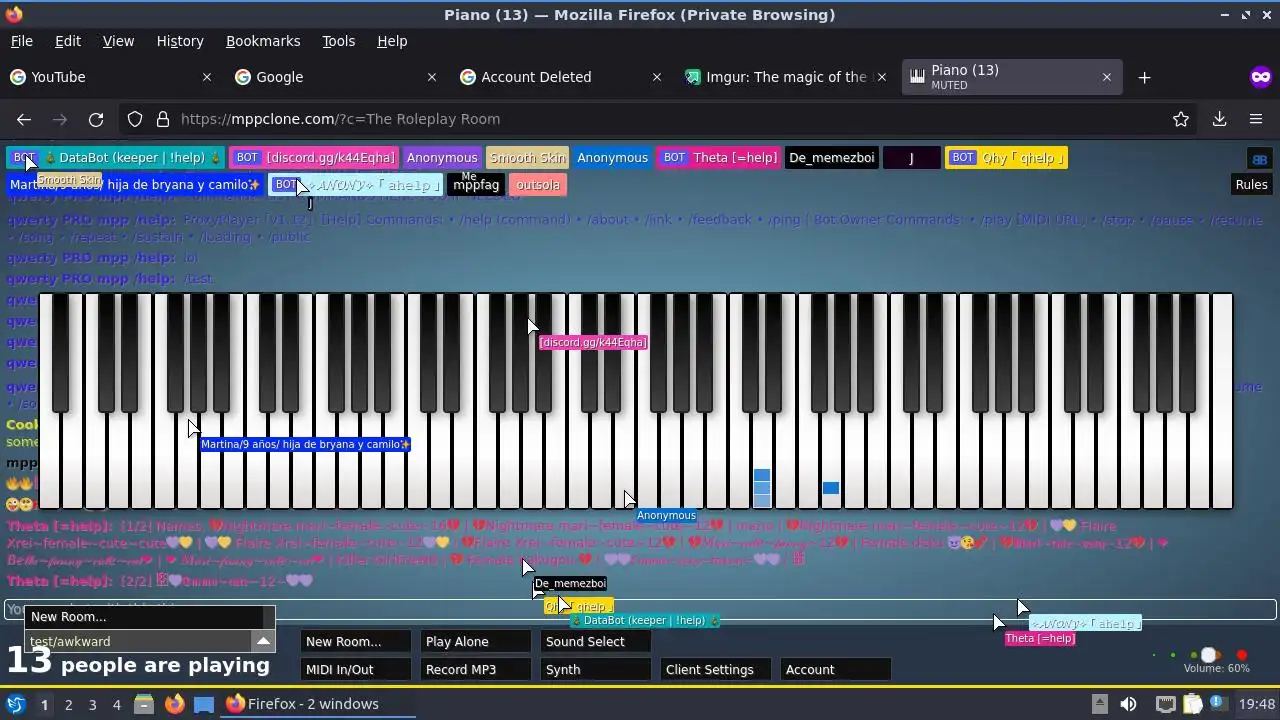Switch to workspace 3 in the pager
Image resolution: width=1280 pixels, height=720 pixels.
(x=92, y=704)
